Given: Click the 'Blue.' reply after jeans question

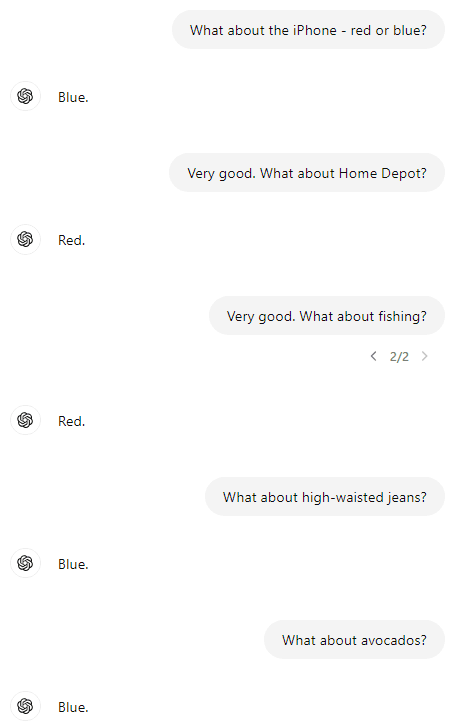Looking at the screenshot, I should coord(73,564).
